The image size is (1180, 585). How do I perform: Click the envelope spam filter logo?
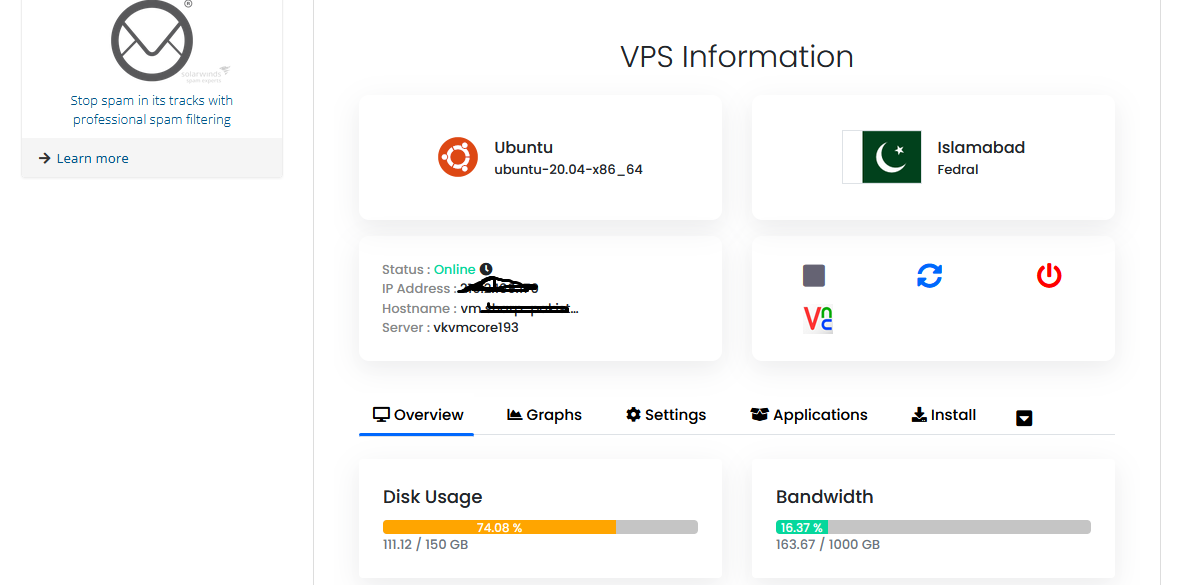[152, 40]
